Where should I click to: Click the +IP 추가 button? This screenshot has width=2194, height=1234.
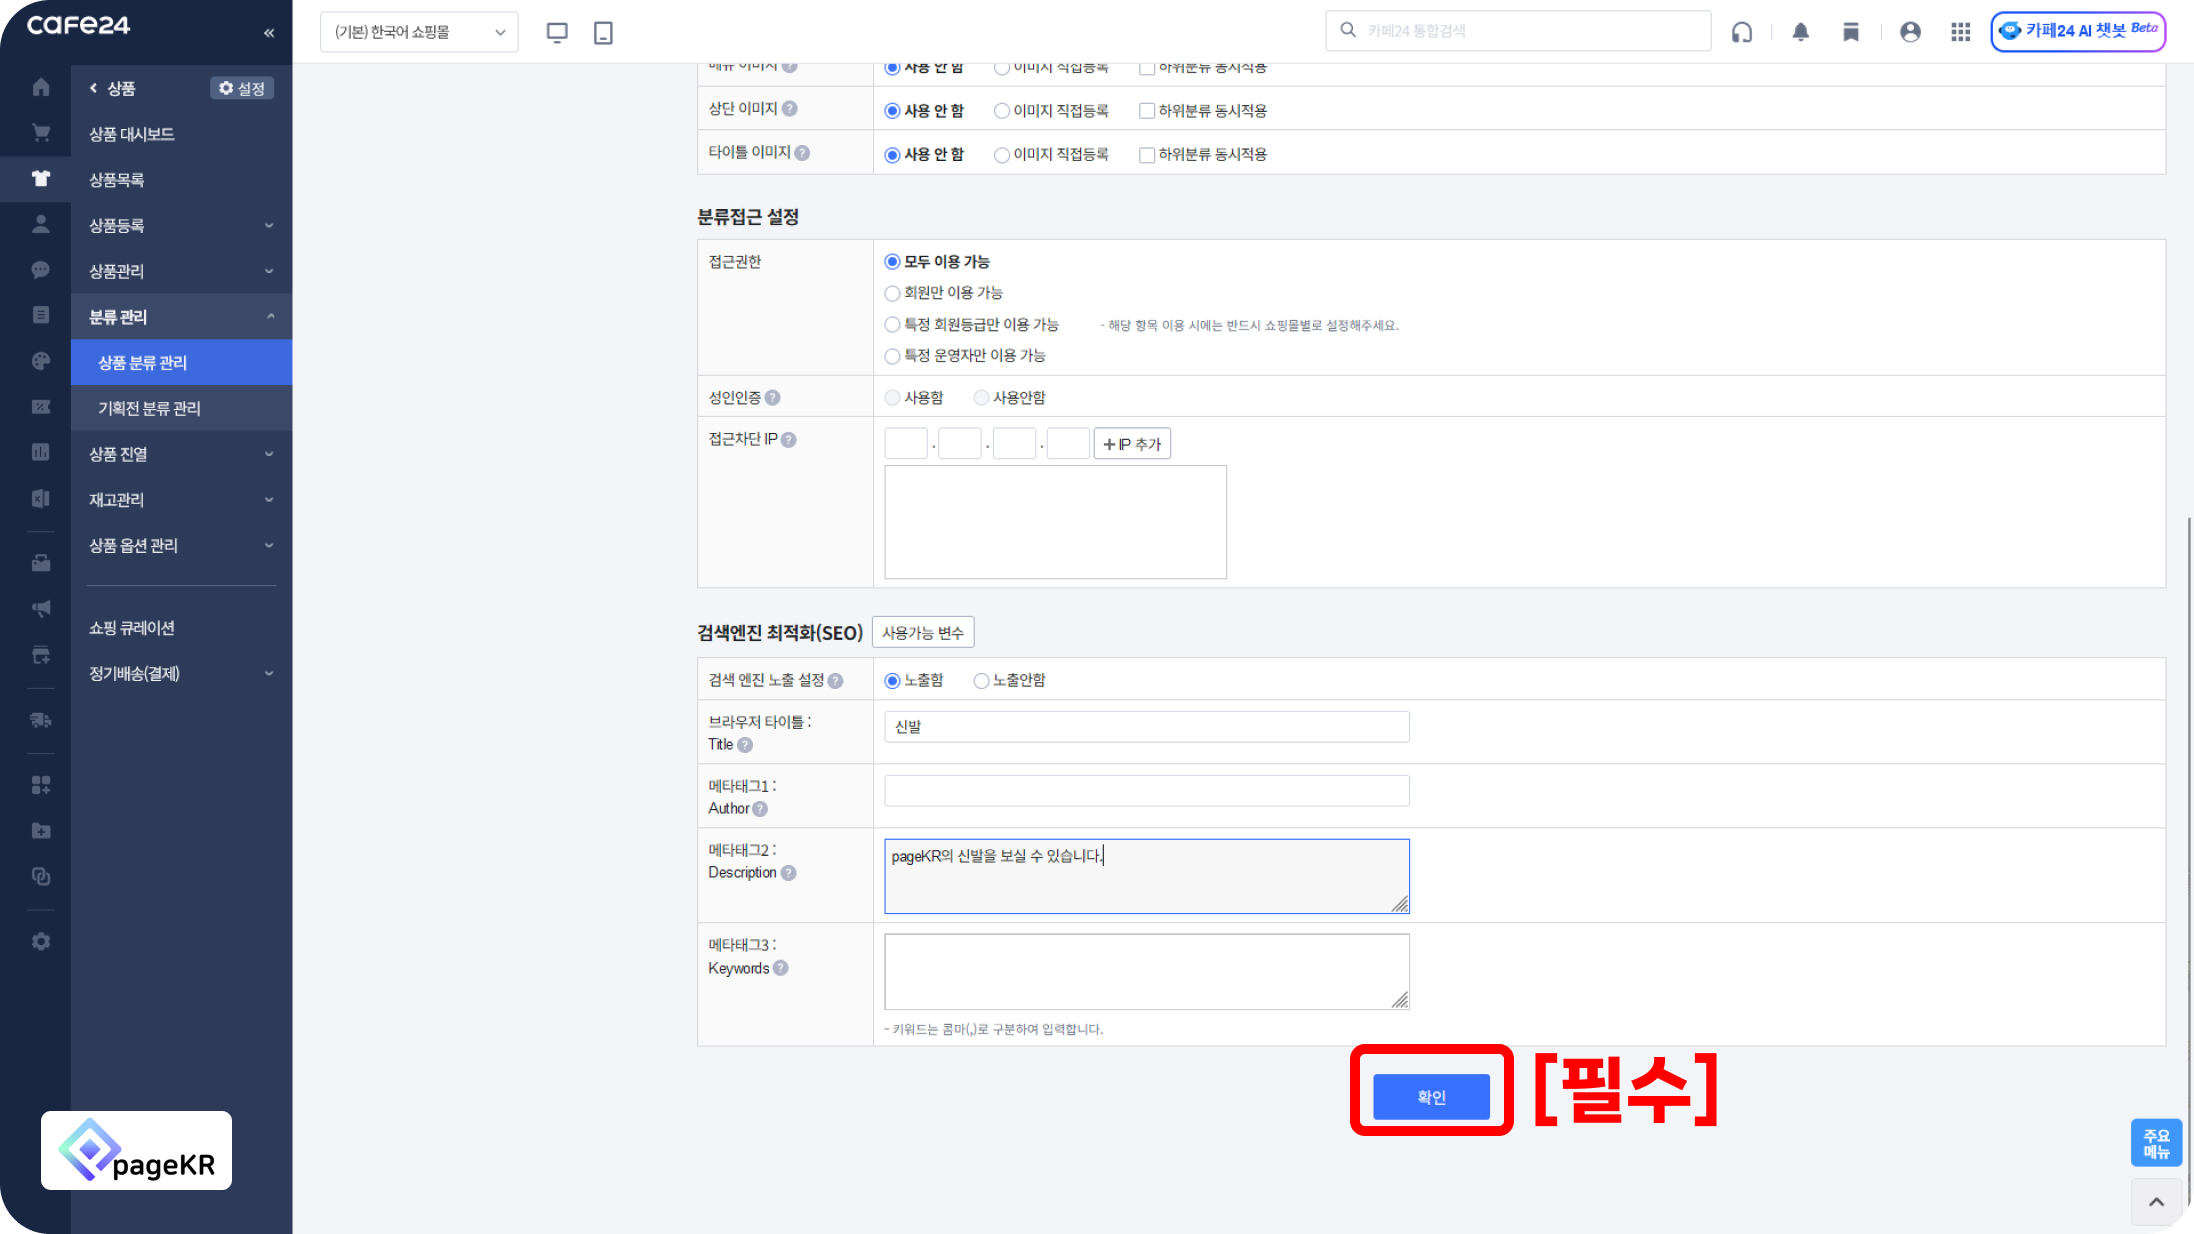point(1132,444)
